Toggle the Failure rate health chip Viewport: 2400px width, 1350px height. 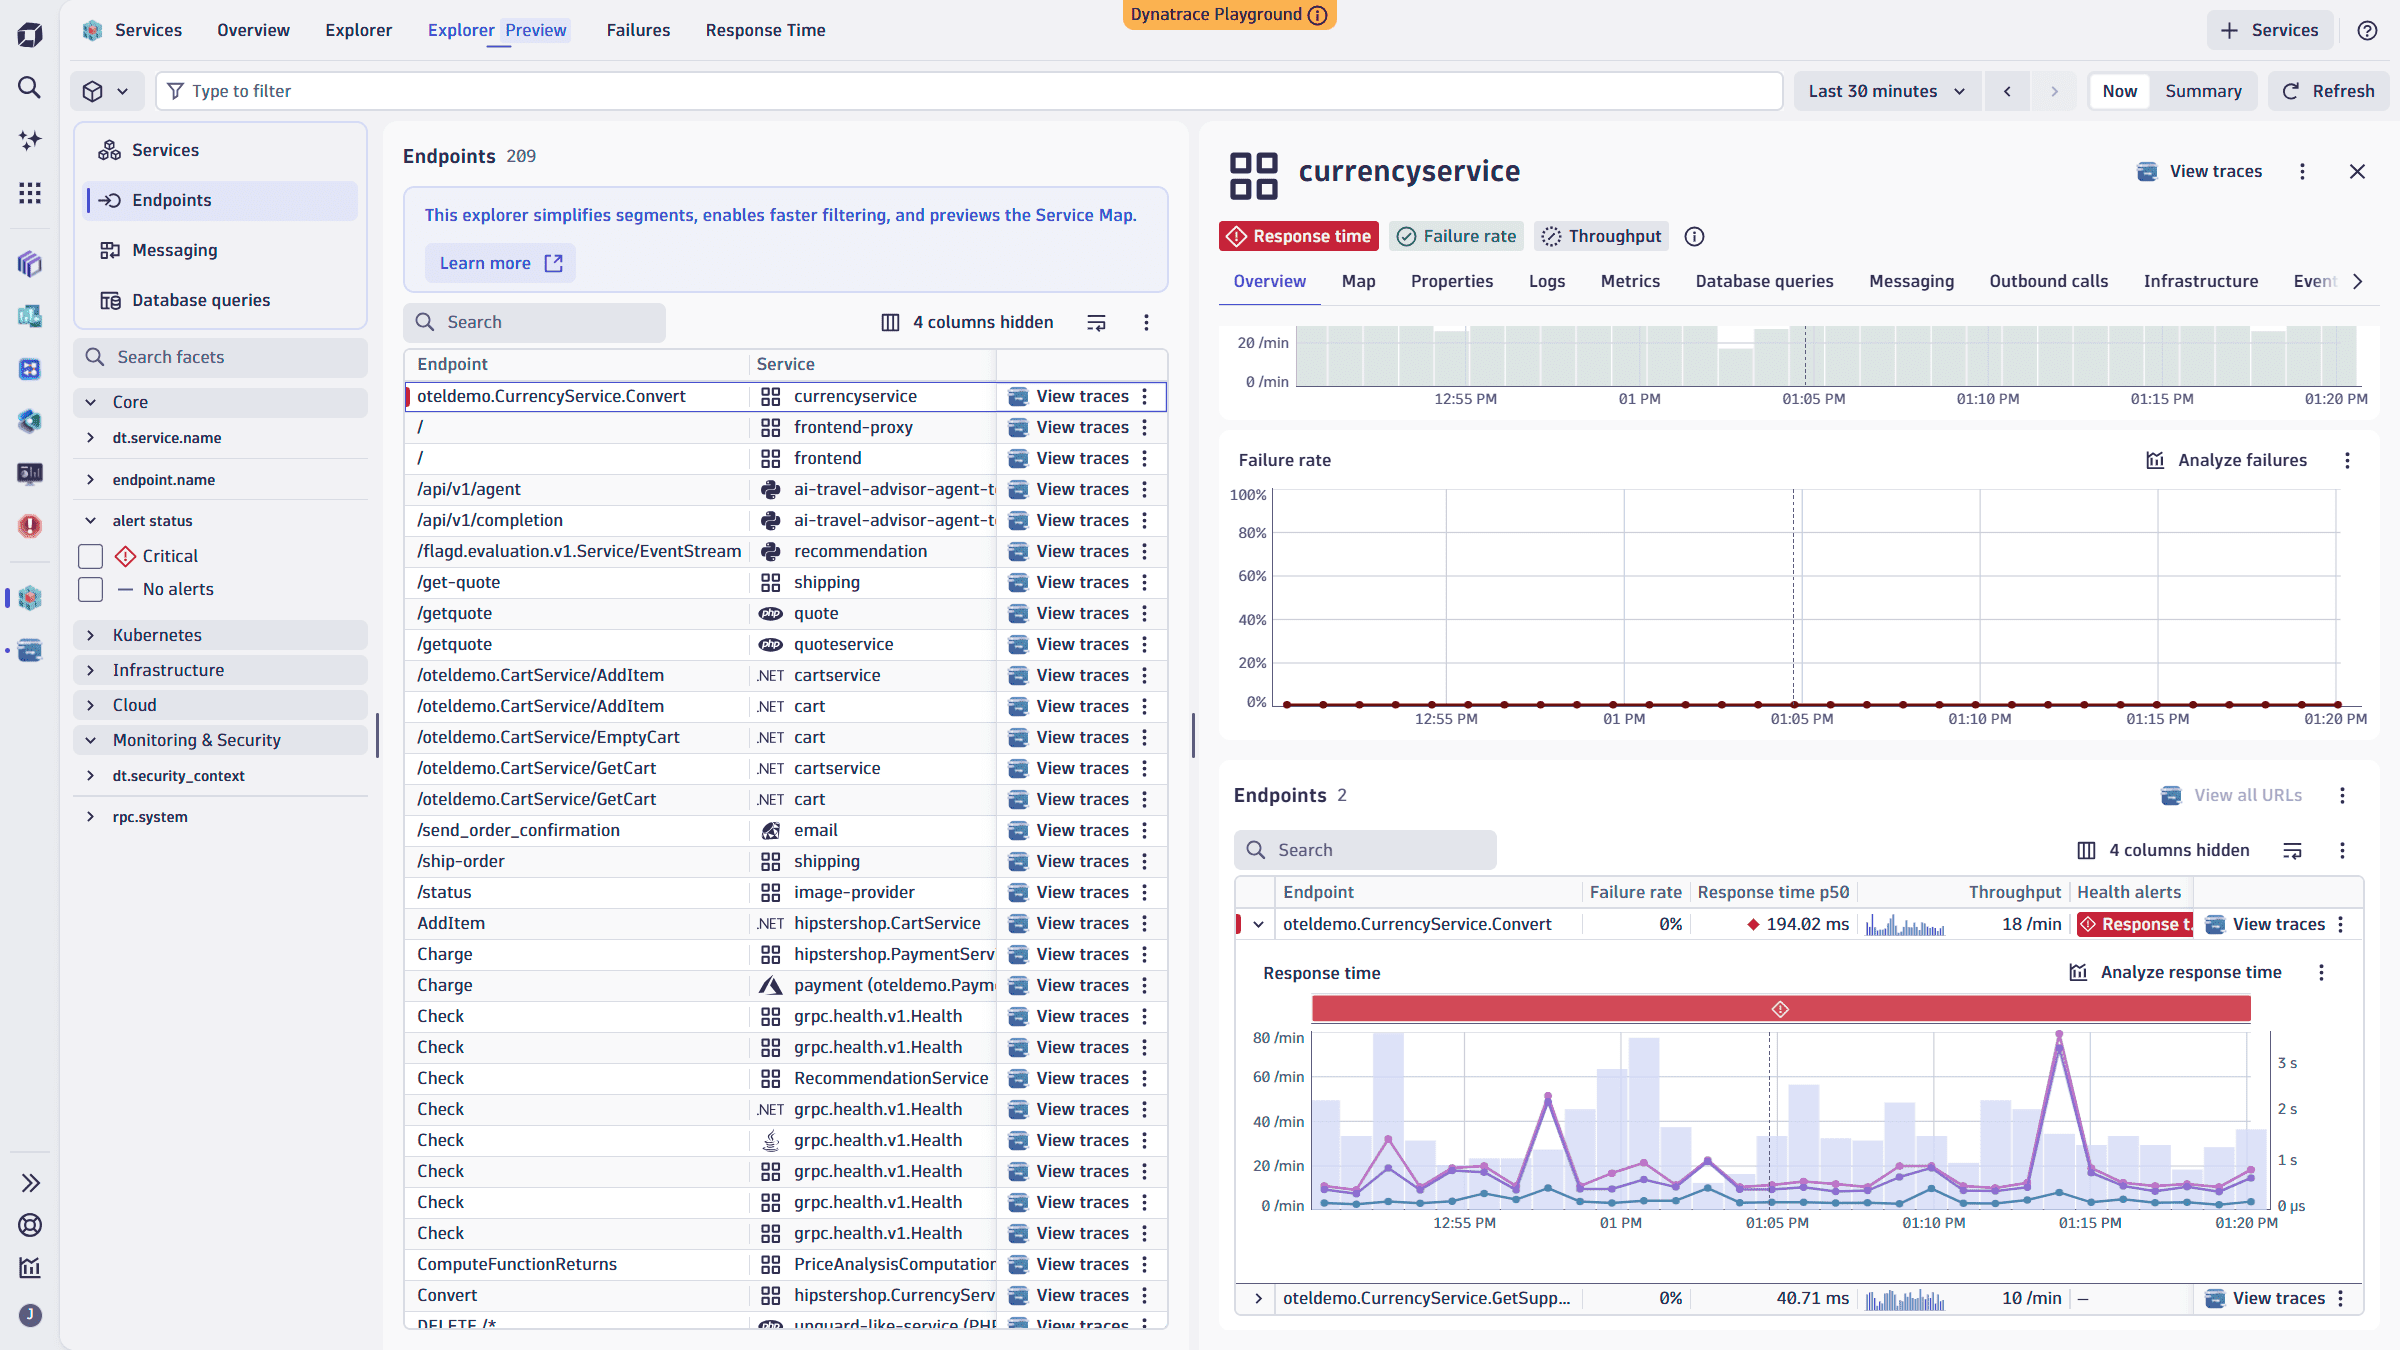pos(1456,237)
